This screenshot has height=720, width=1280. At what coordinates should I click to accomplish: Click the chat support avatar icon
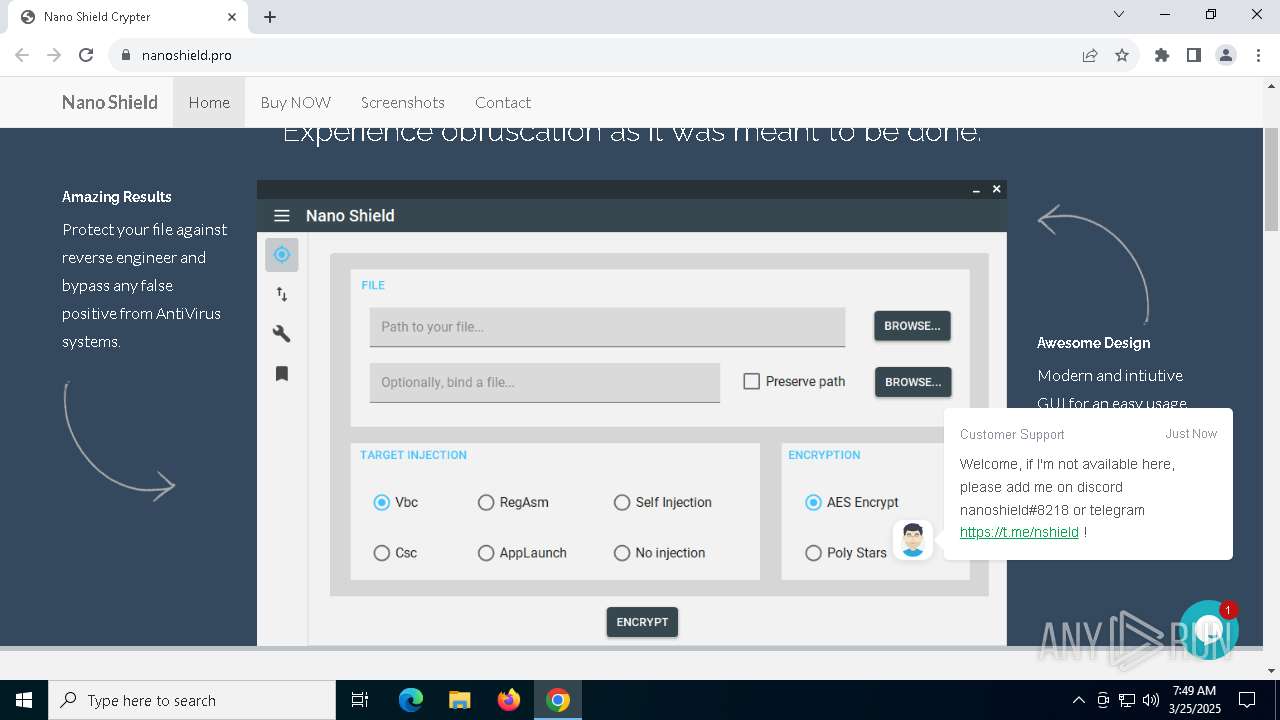912,540
